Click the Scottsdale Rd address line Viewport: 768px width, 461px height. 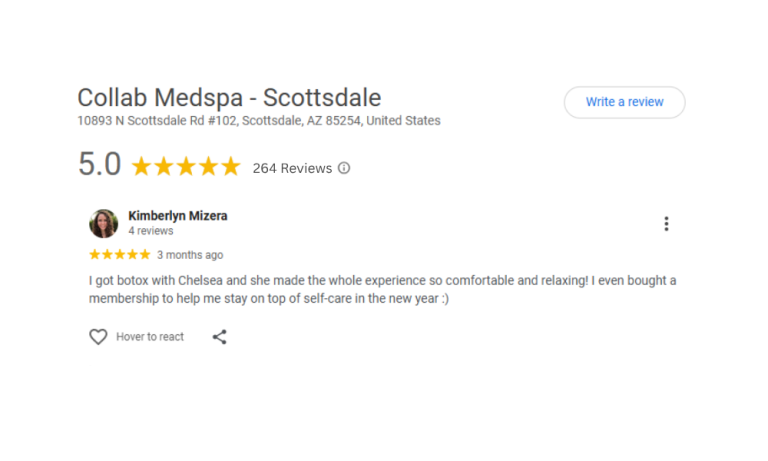[259, 121]
